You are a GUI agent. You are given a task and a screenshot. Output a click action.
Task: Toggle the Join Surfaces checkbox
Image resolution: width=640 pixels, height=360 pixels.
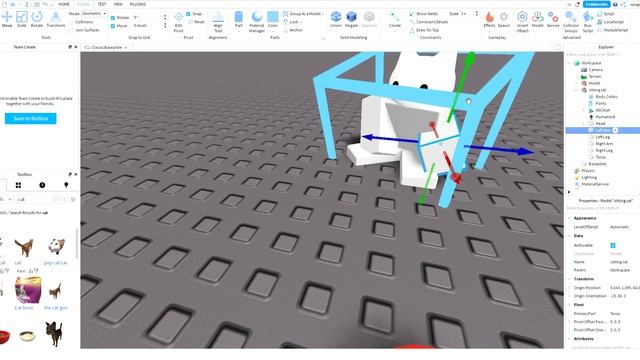pyautogui.click(x=72, y=30)
